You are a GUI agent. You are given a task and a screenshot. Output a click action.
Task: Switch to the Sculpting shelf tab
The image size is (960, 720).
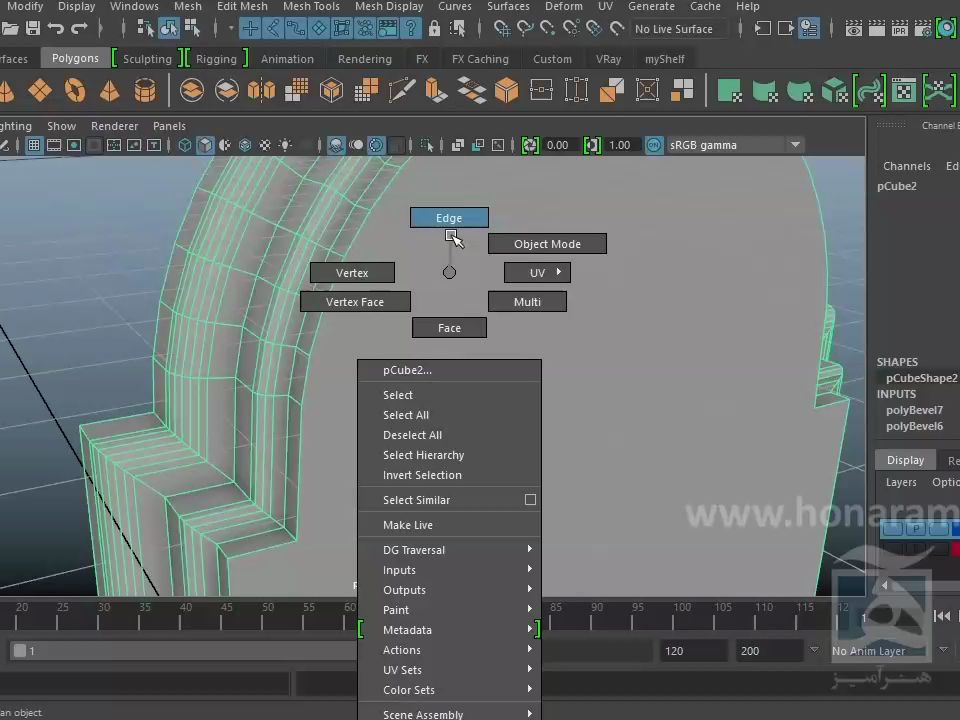(x=147, y=59)
